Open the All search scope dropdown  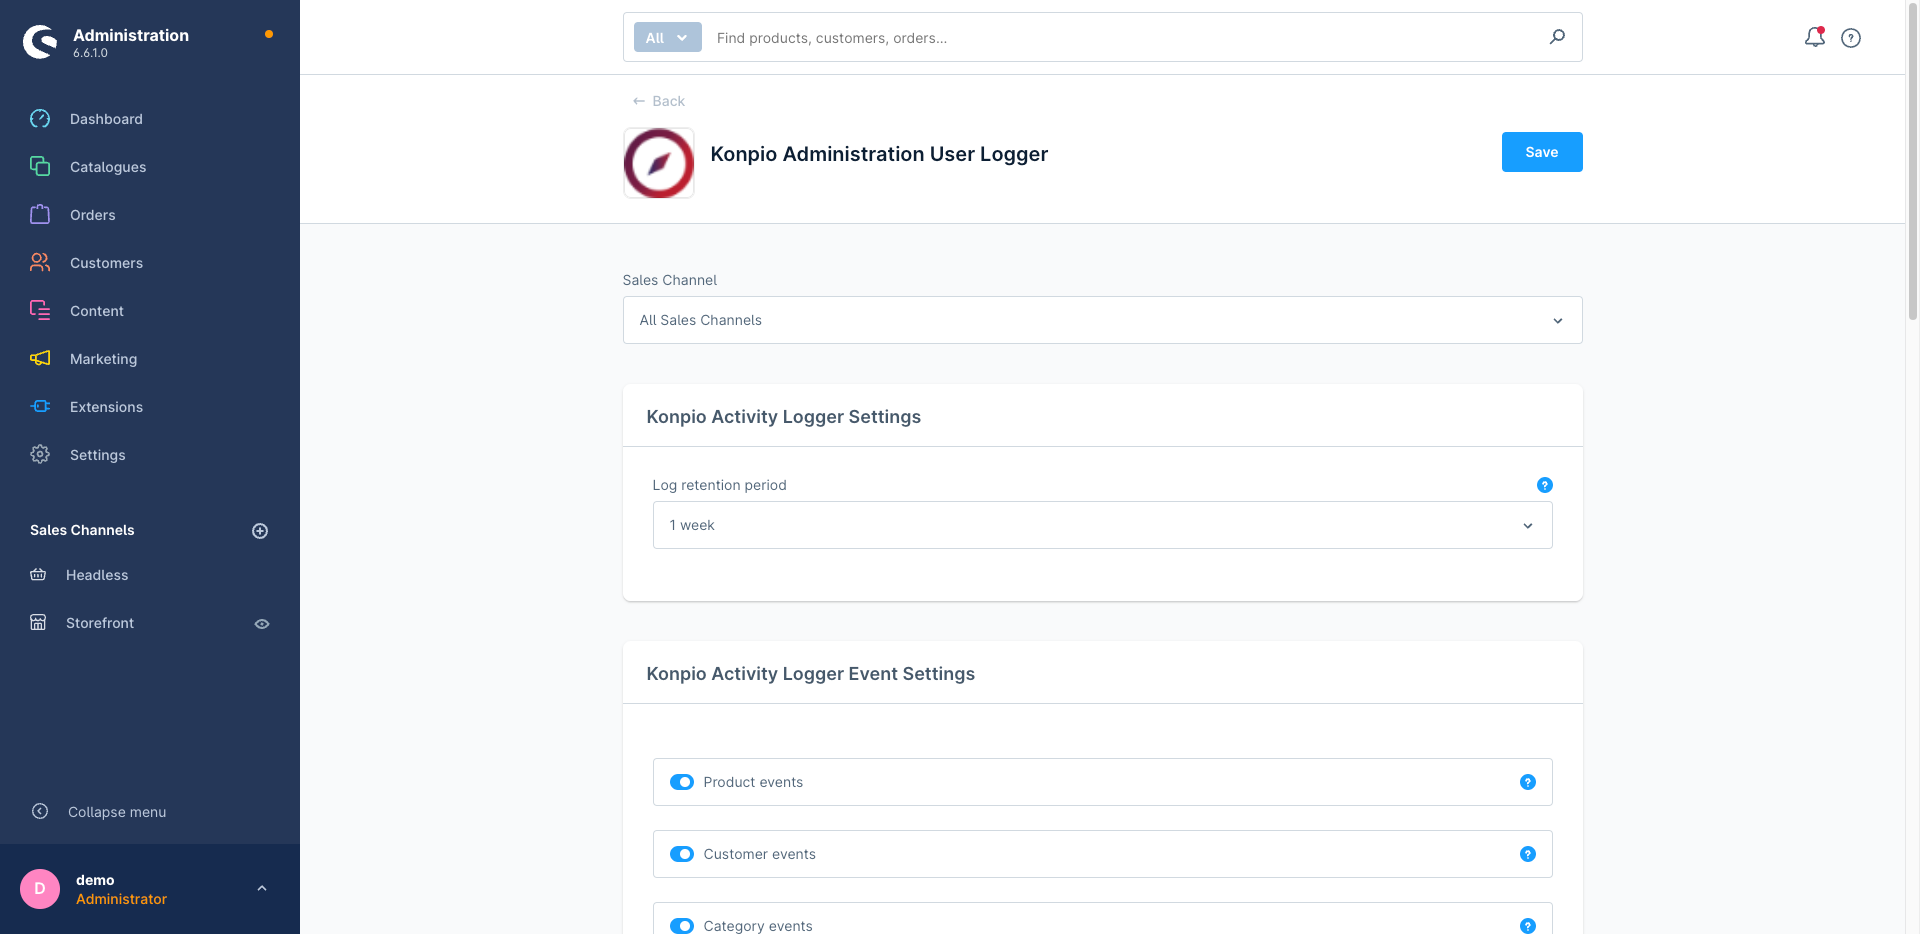click(667, 38)
